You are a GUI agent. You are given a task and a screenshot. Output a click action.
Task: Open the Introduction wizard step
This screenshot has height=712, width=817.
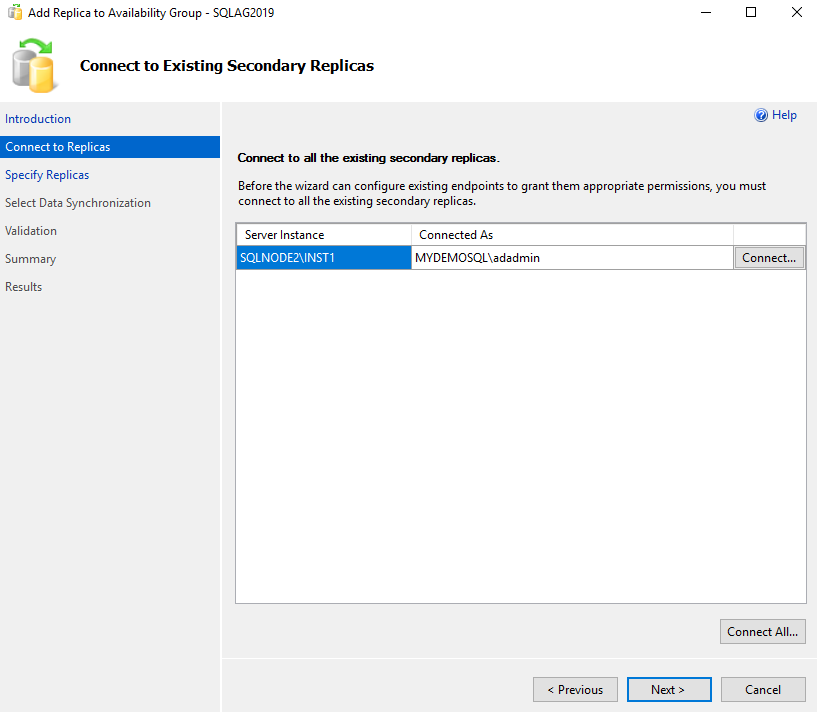tap(37, 118)
